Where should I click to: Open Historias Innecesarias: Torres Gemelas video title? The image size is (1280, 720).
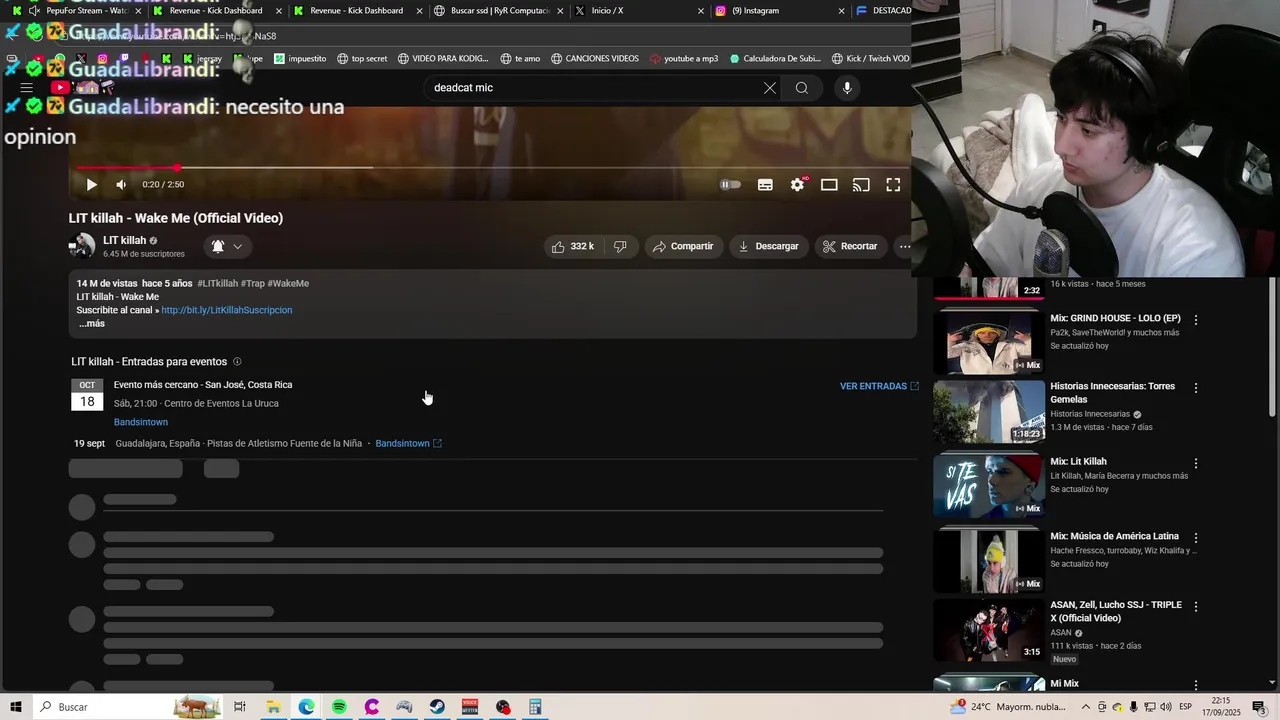(x=1112, y=392)
